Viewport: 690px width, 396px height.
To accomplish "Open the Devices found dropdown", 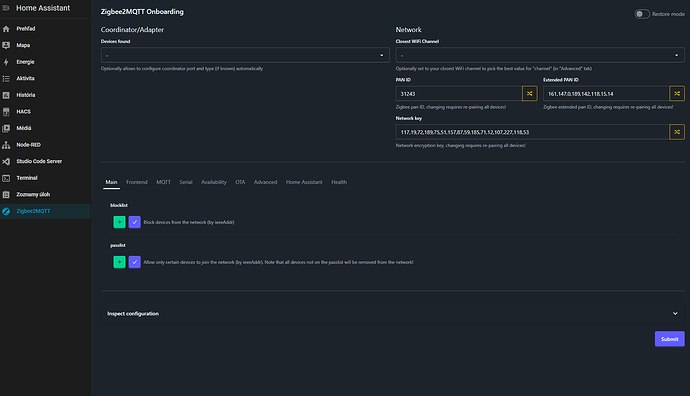I will [245, 55].
